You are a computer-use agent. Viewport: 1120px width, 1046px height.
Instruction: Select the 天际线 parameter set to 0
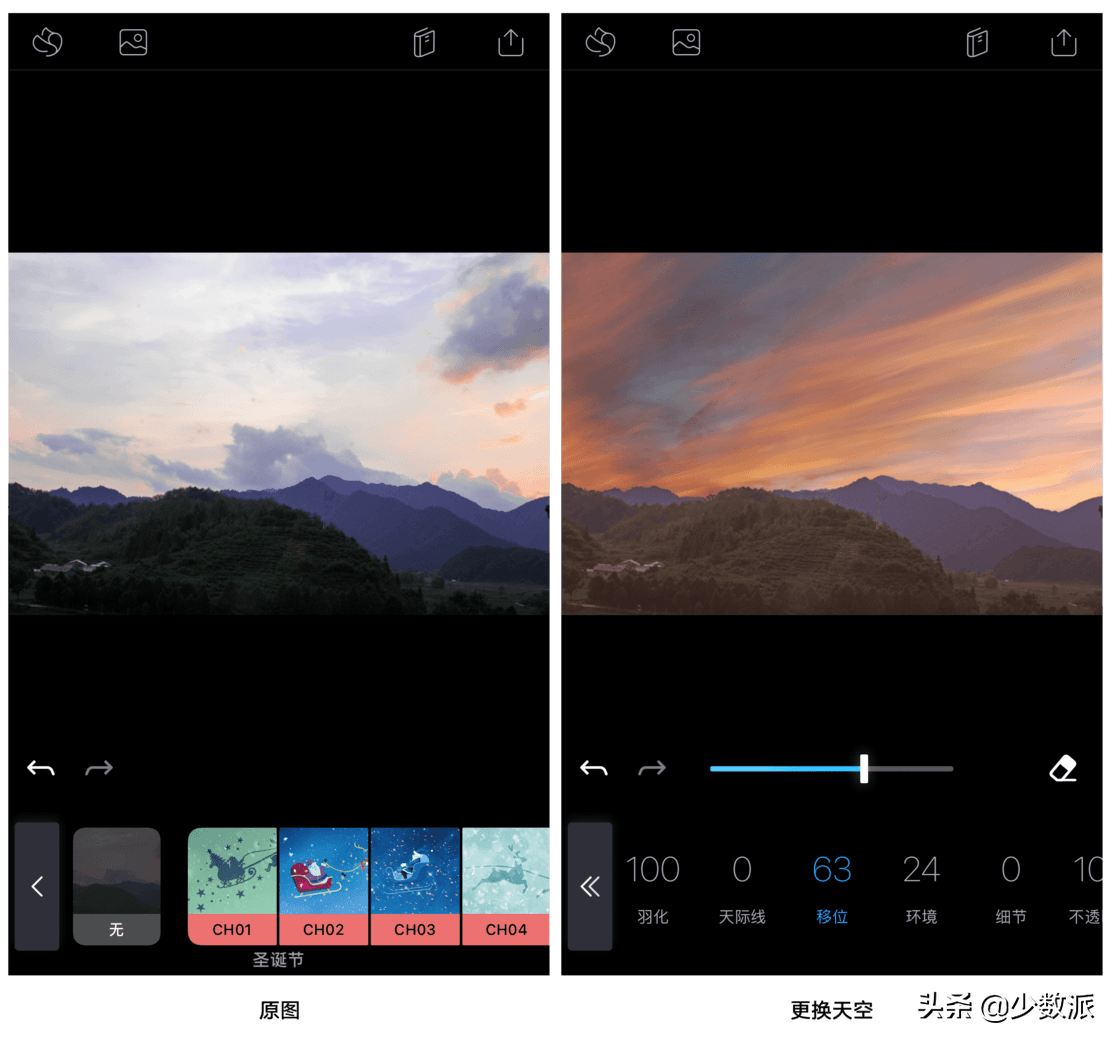pyautogui.click(x=742, y=889)
